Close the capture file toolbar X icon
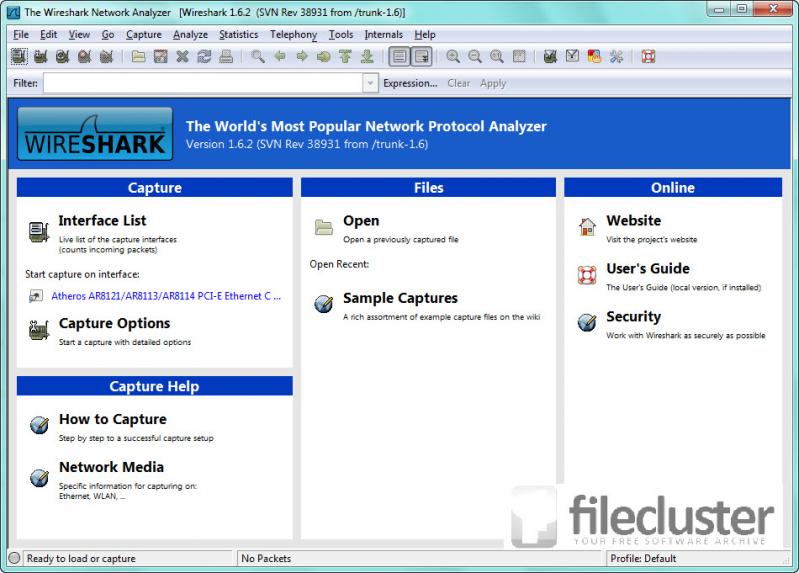Screen dimensions: 799x573 (182, 56)
